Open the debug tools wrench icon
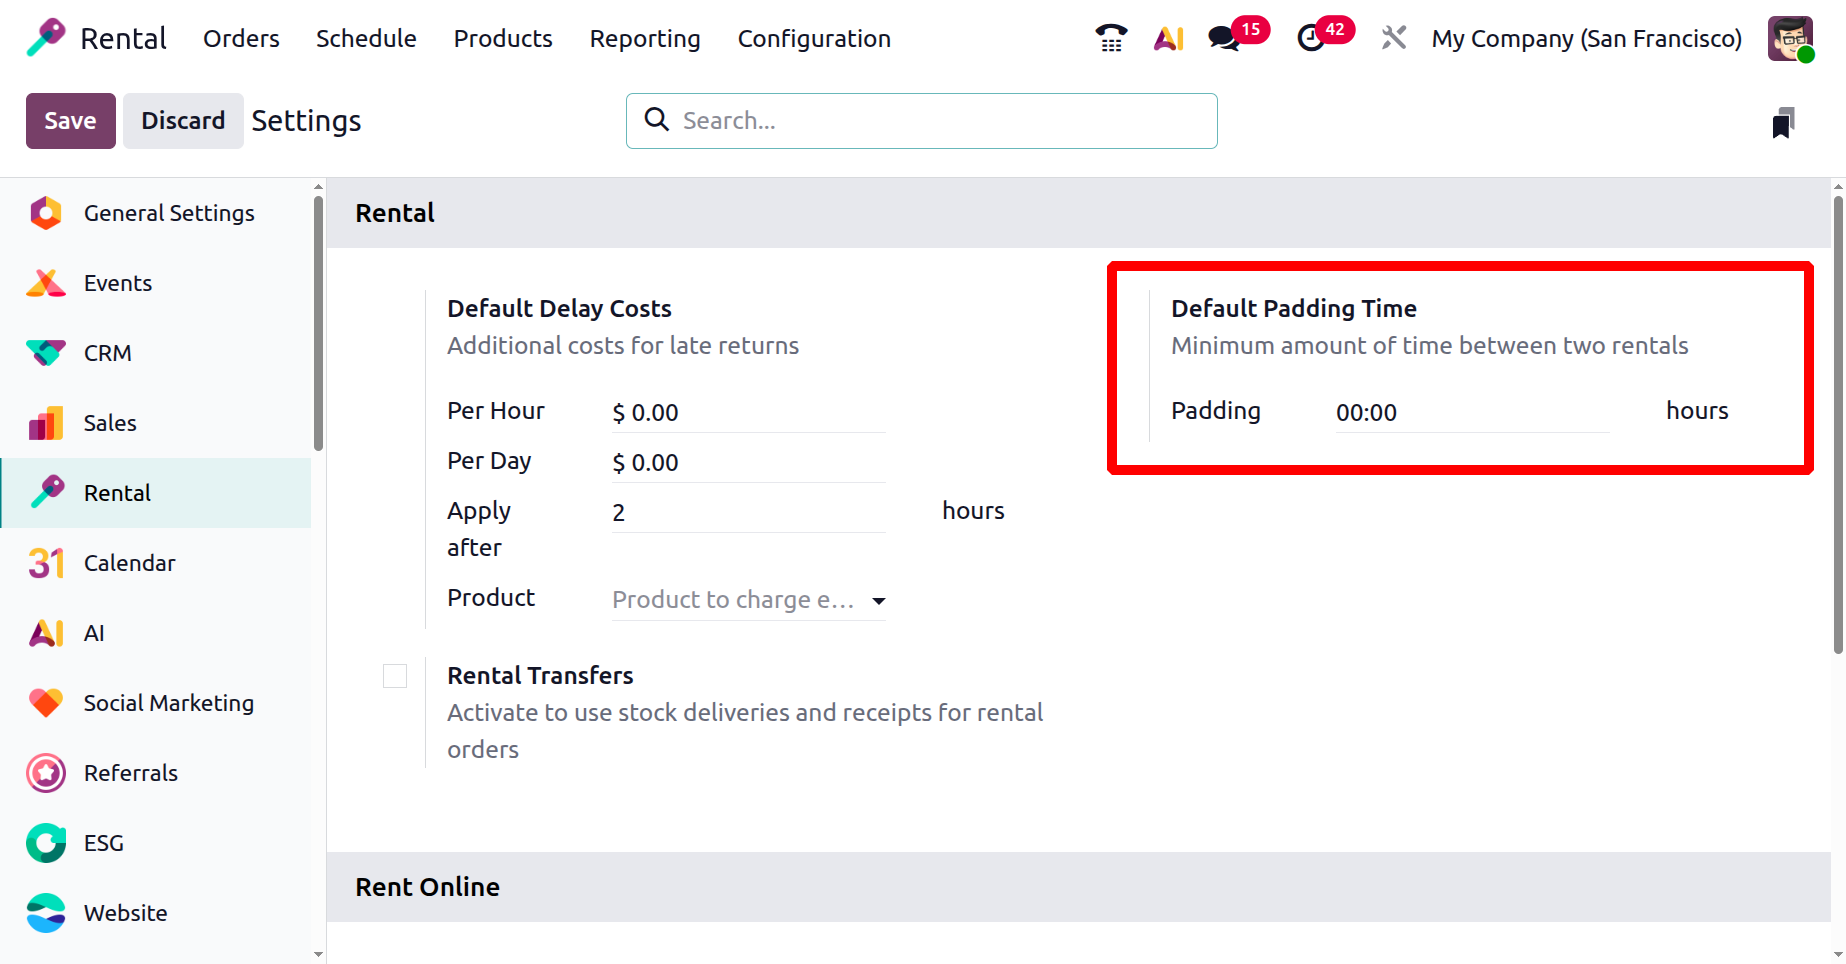Screen dimensions: 1846x964 (x=1393, y=38)
